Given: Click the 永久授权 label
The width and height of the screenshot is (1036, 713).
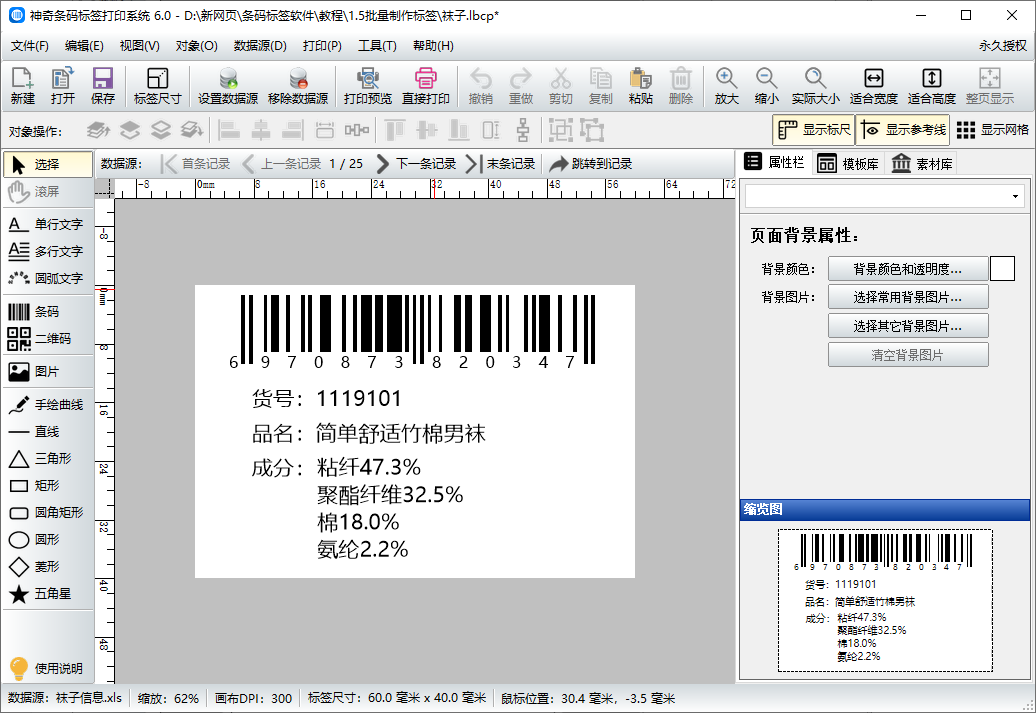Looking at the screenshot, I should pyautogui.click(x=1003, y=46).
